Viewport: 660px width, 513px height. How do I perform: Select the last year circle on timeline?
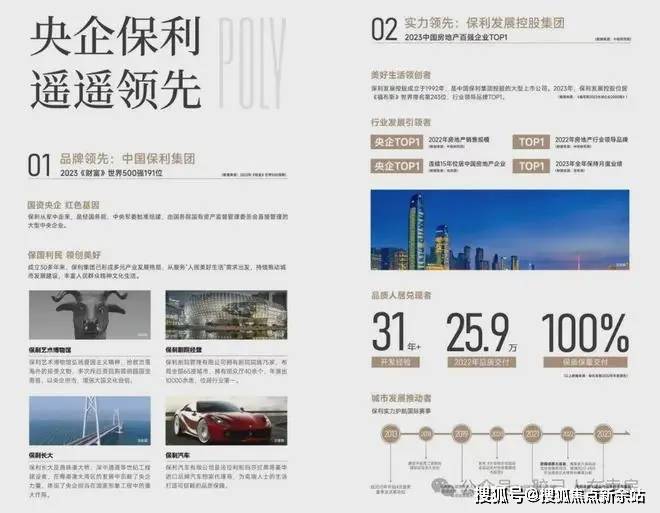(x=604, y=433)
